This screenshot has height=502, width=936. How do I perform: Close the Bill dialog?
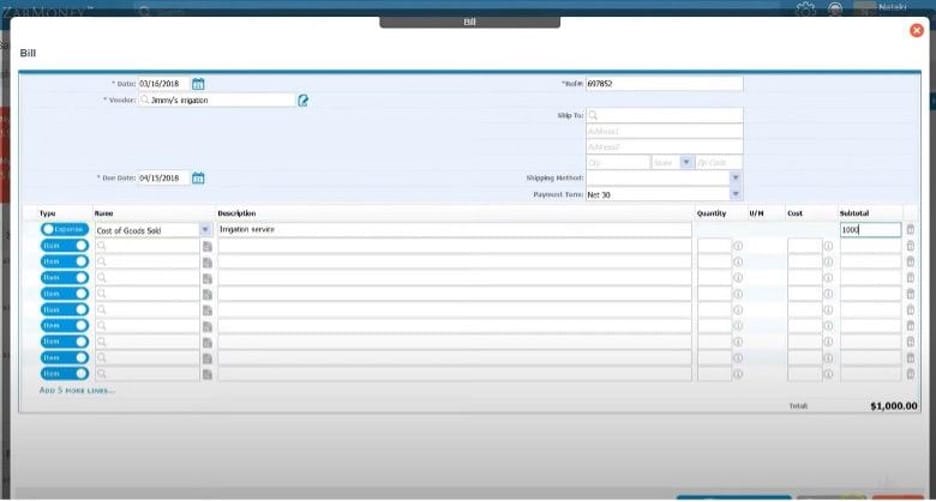coord(915,31)
